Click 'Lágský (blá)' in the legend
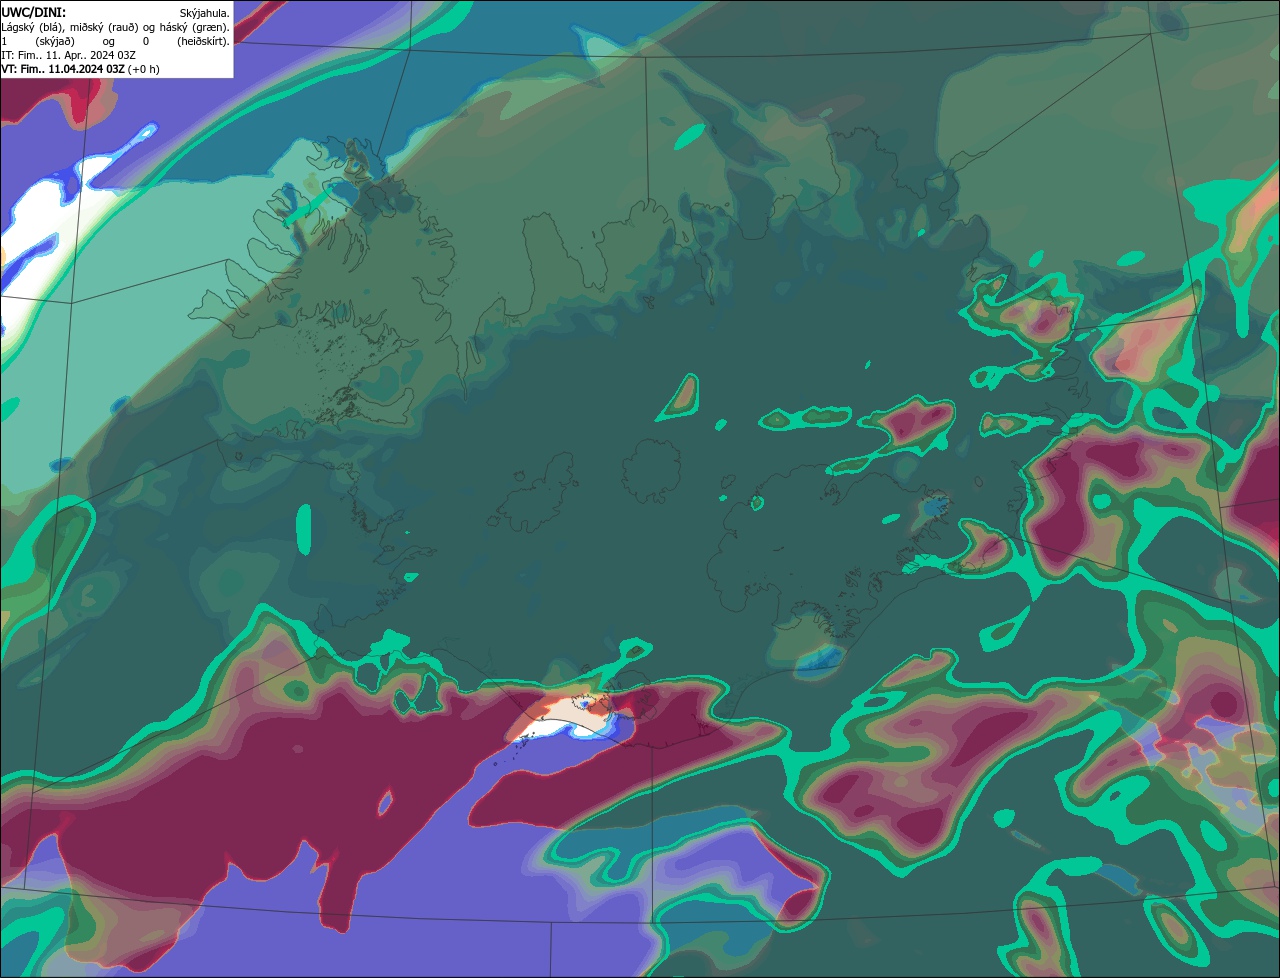The height and width of the screenshot is (978, 1280). tap(30, 27)
